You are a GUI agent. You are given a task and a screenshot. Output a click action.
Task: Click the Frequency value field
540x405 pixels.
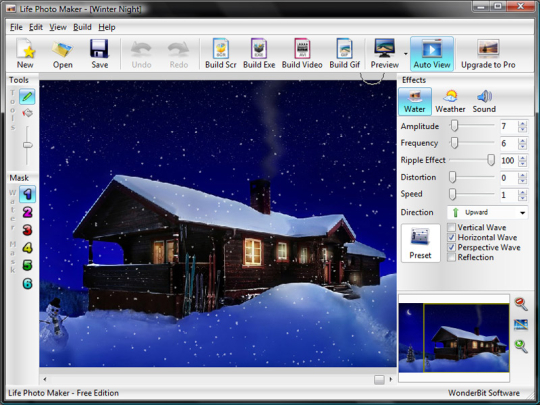click(509, 144)
